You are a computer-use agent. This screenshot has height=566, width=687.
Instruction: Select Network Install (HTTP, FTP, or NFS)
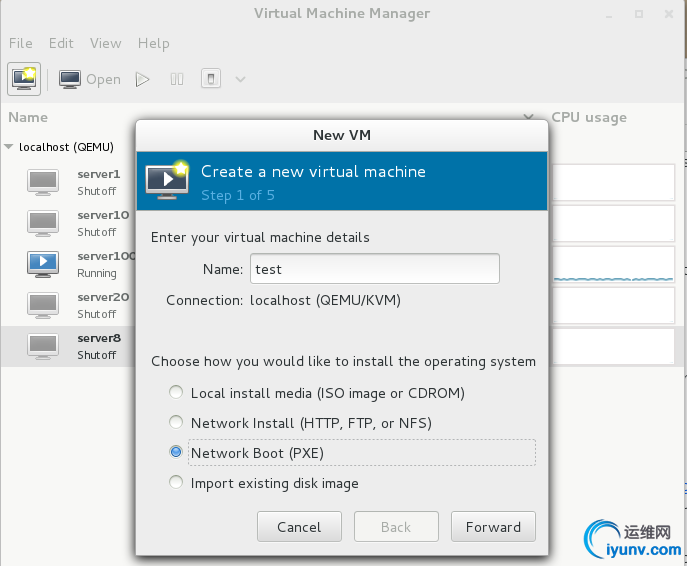point(301,423)
